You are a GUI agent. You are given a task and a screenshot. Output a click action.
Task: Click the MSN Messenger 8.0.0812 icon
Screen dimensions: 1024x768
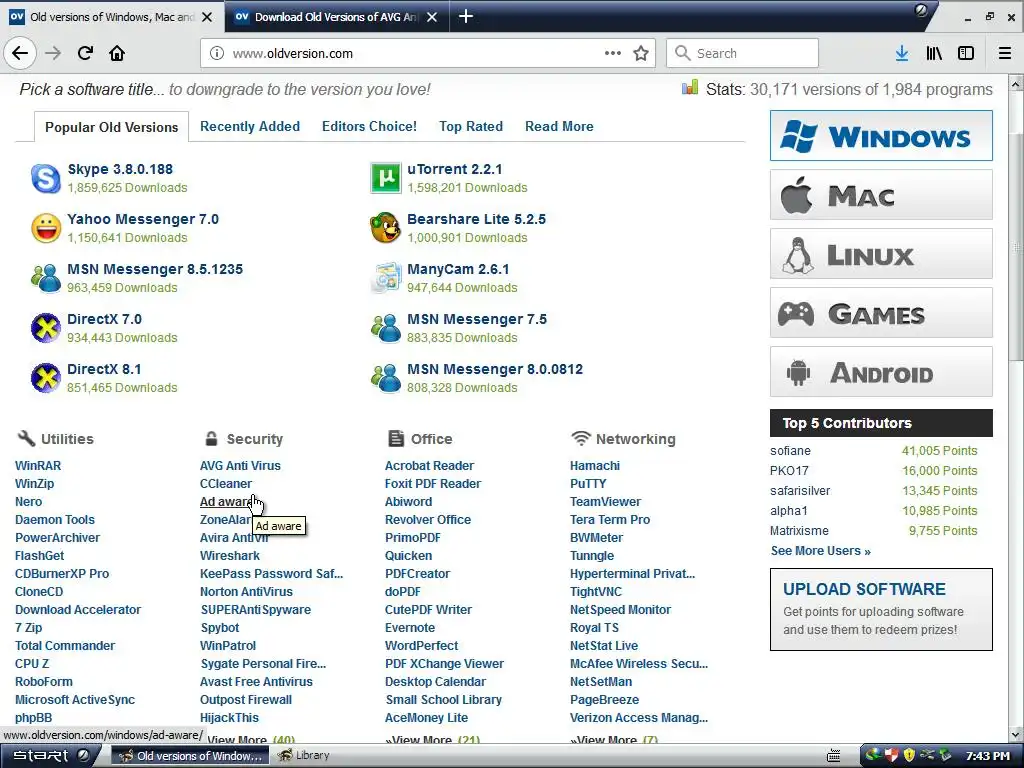385,378
